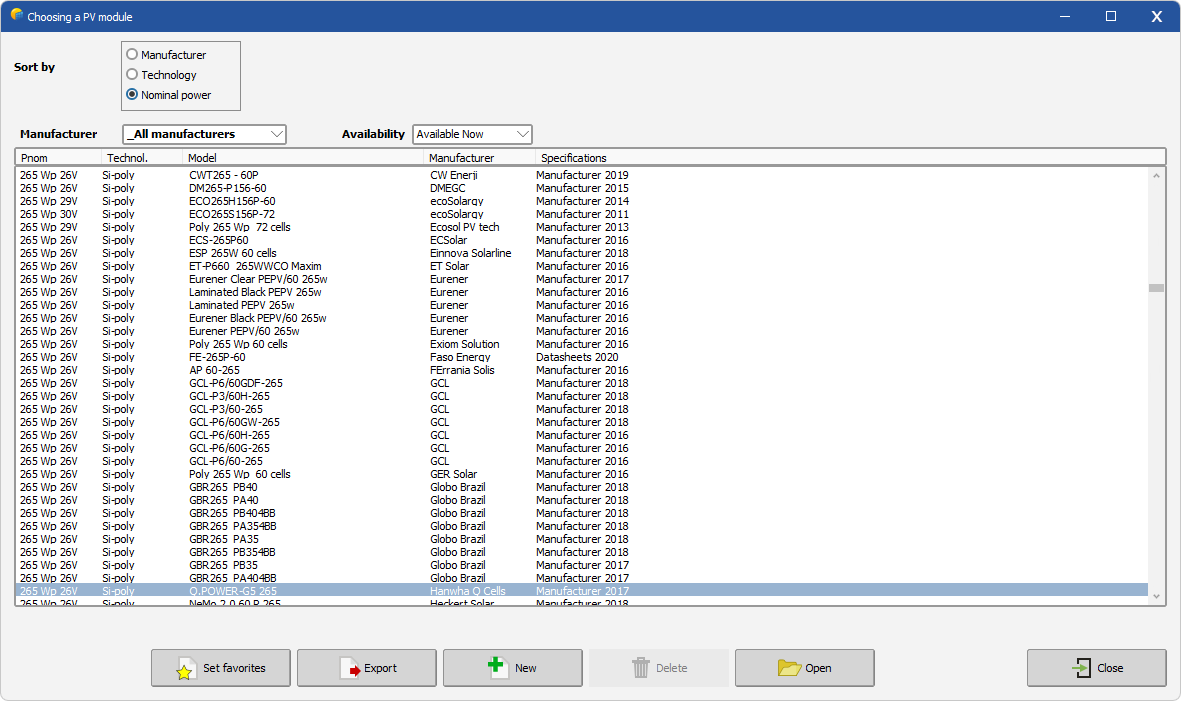Viewport: 1181px width, 701px height.
Task: Click the Set favorites button label
Action: [234, 668]
